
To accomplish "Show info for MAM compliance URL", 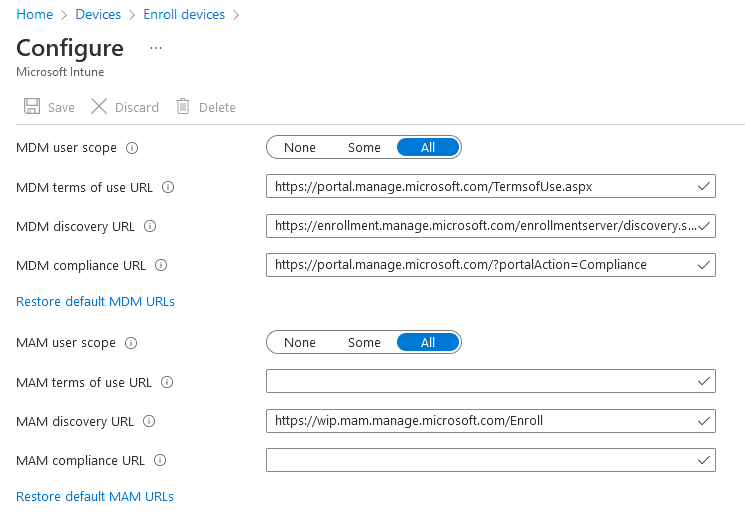I will pos(160,460).
